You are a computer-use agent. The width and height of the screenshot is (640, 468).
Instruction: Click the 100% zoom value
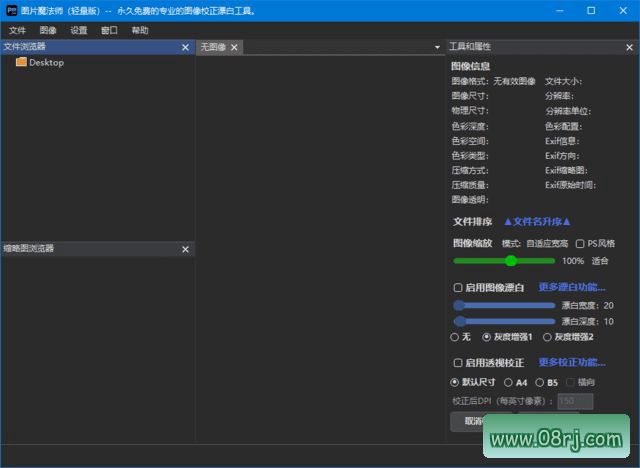pyautogui.click(x=573, y=261)
